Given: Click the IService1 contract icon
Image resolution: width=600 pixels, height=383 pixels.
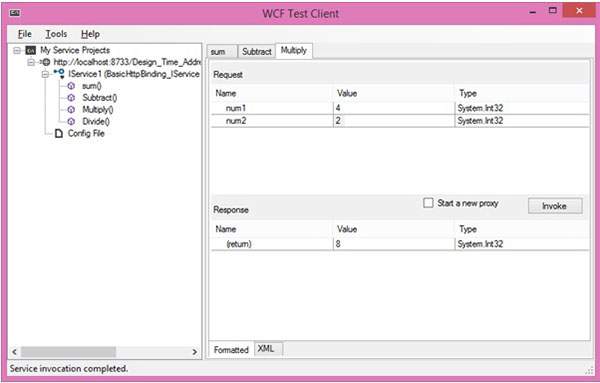Looking at the screenshot, I should click(59, 73).
